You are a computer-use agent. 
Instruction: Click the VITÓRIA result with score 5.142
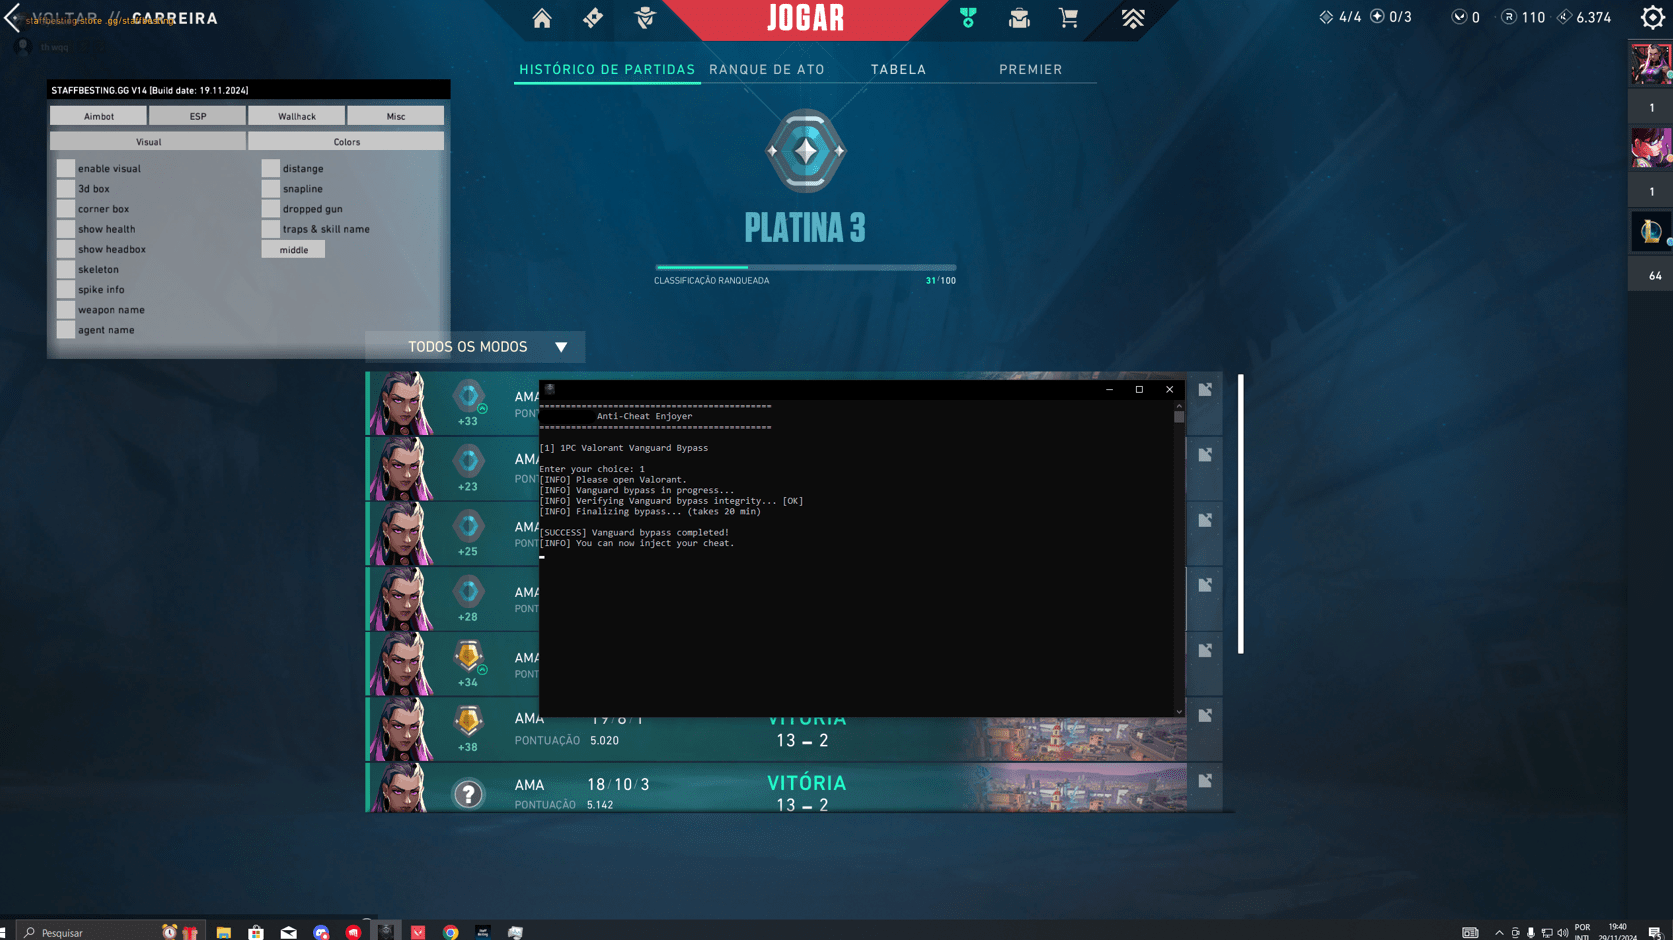pos(806,783)
